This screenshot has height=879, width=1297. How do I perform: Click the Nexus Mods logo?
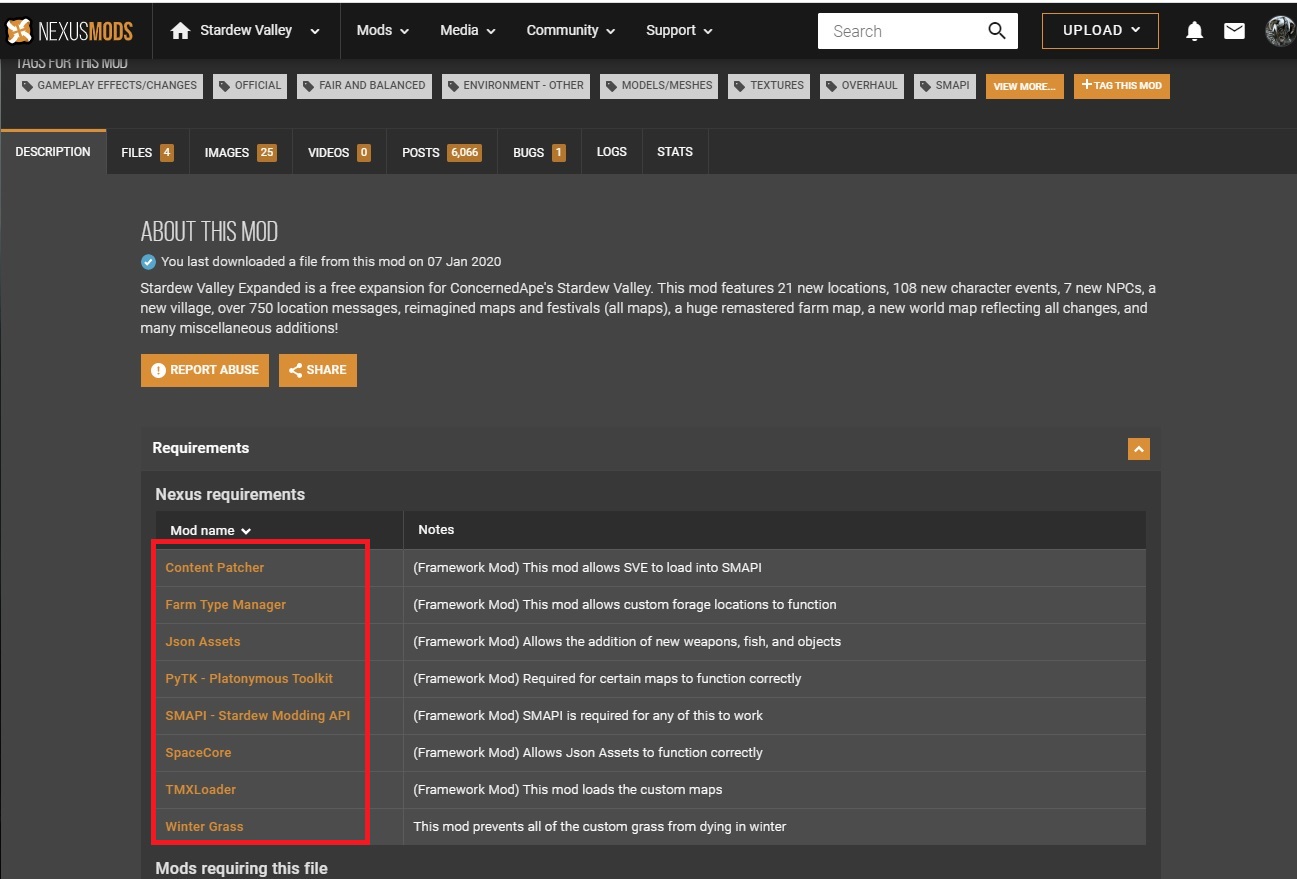click(x=69, y=31)
